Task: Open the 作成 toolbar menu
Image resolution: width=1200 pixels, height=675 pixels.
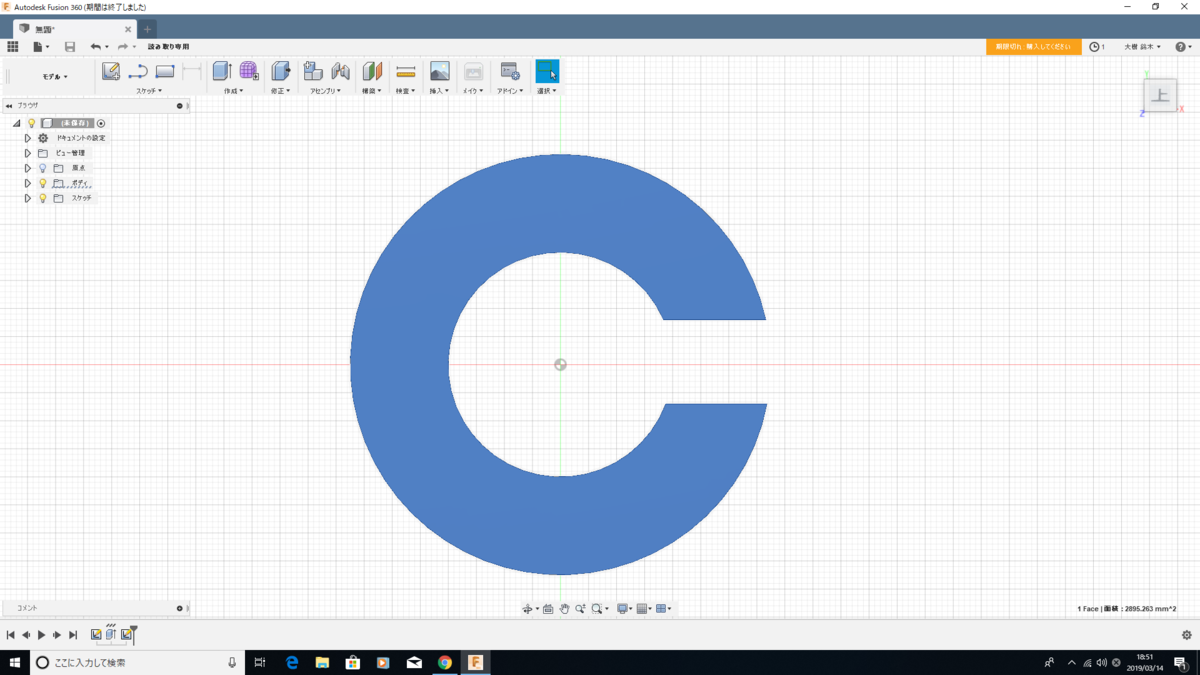Action: (233, 91)
